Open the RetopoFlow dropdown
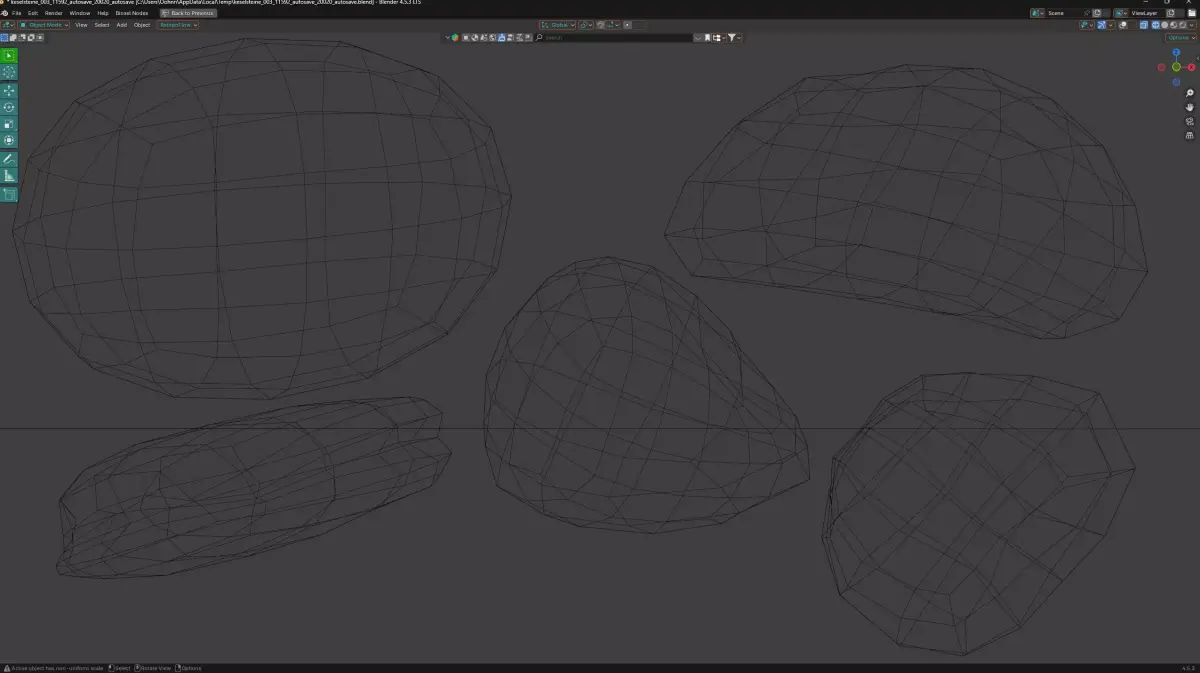1200x673 pixels. click(x=178, y=24)
